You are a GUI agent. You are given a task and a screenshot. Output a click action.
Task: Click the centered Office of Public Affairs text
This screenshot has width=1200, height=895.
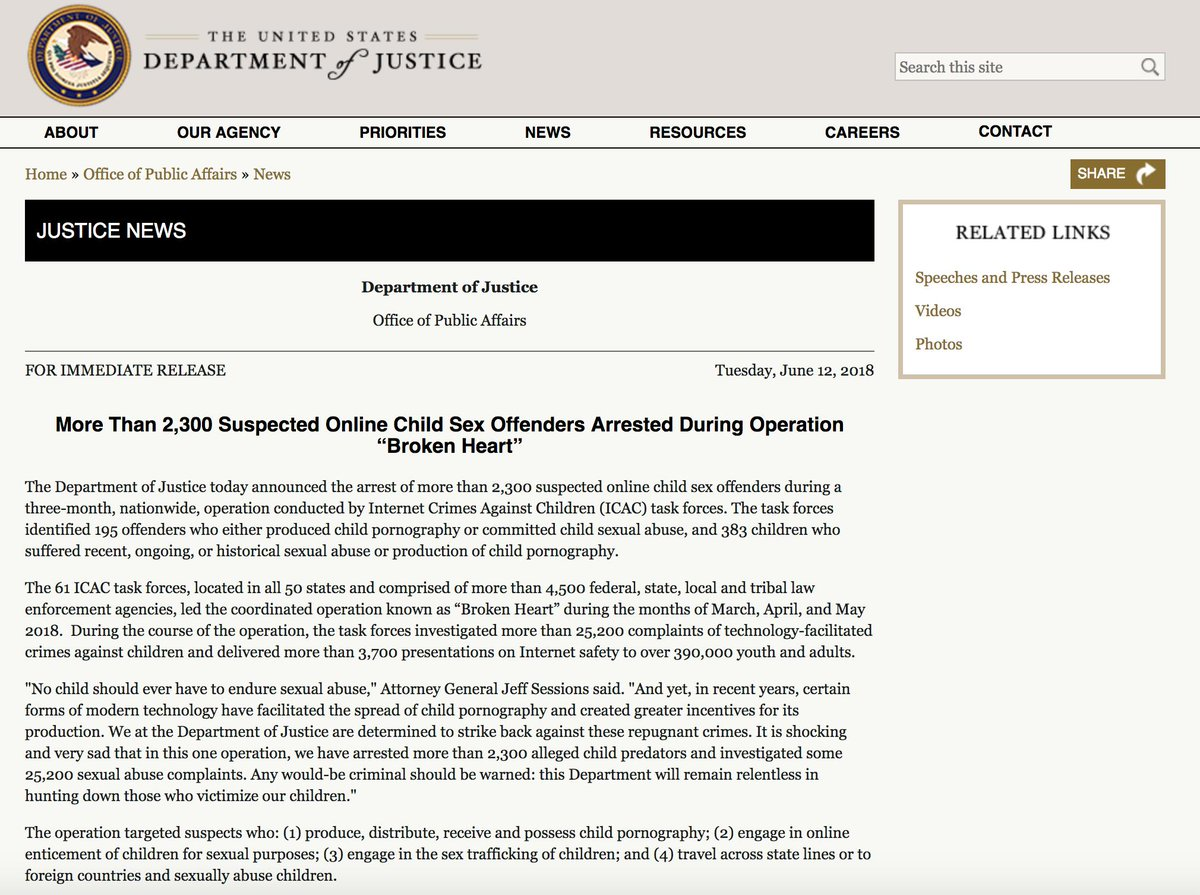click(450, 320)
